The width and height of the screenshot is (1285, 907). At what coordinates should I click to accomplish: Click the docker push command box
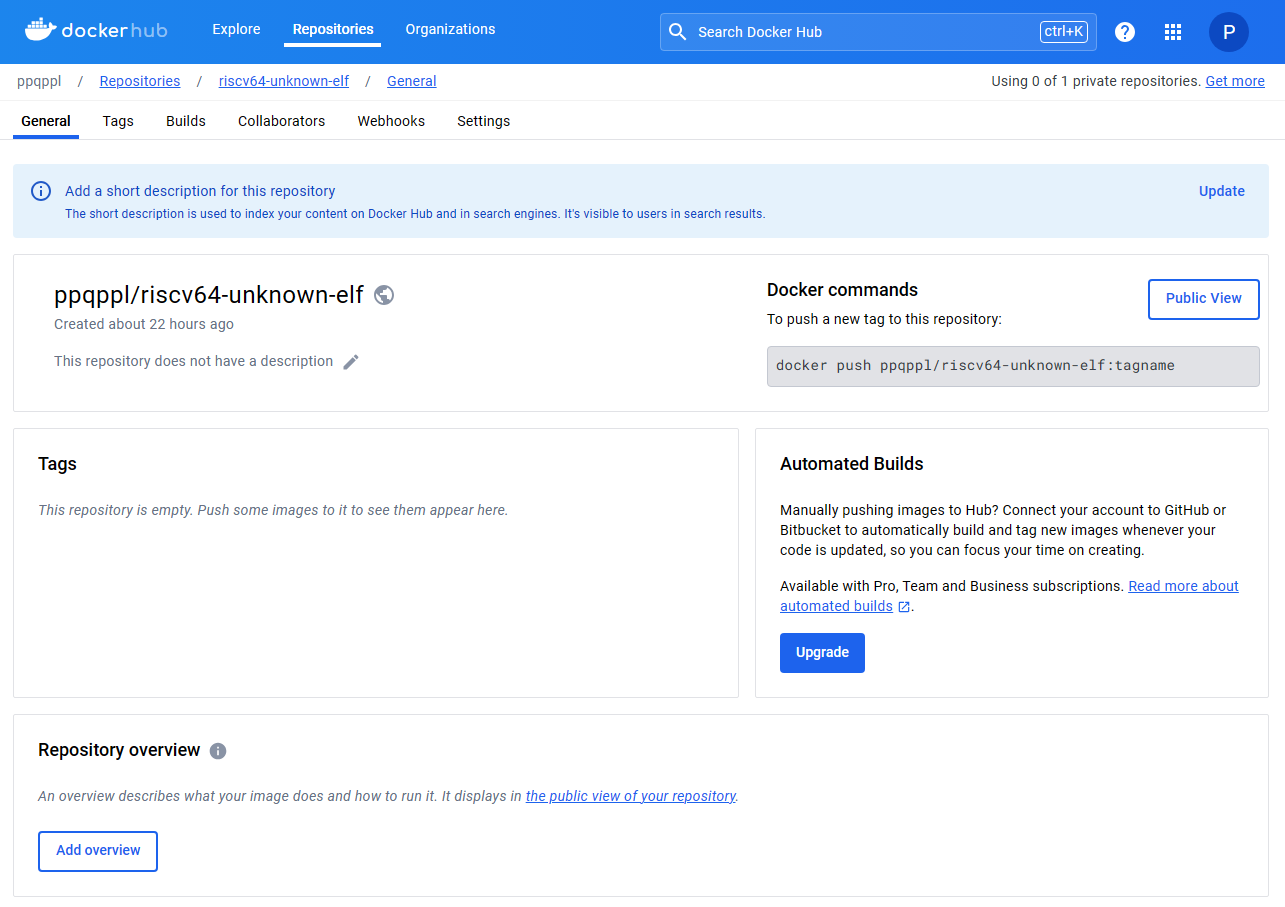(1013, 366)
